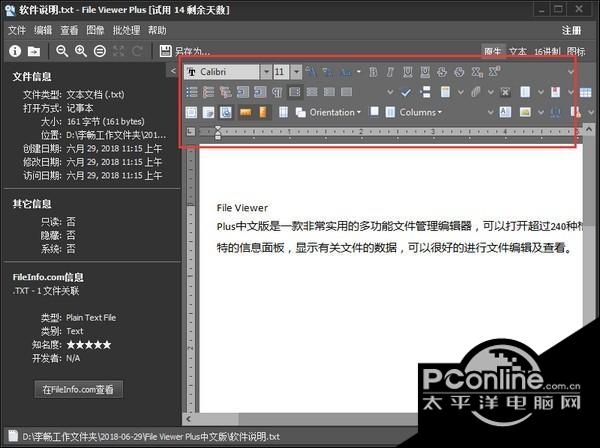Click the open folder icon
This screenshot has height=448, width=600.
pyautogui.click(x=34, y=51)
